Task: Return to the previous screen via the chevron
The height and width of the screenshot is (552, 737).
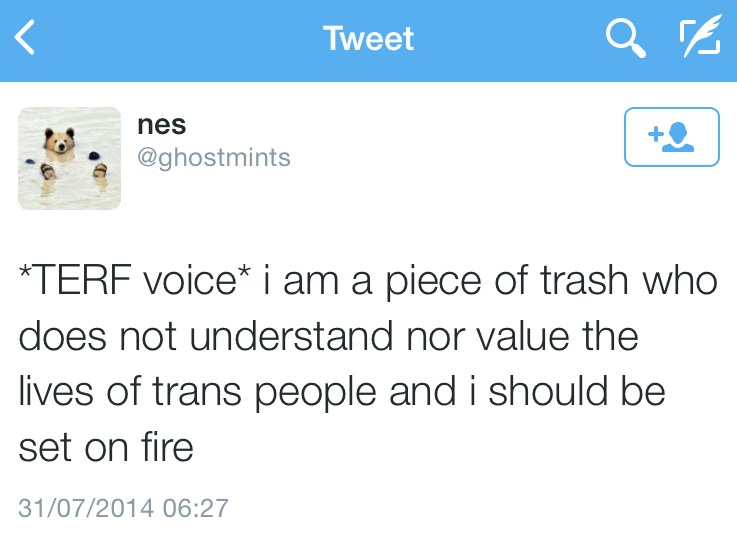Action: coord(26,39)
